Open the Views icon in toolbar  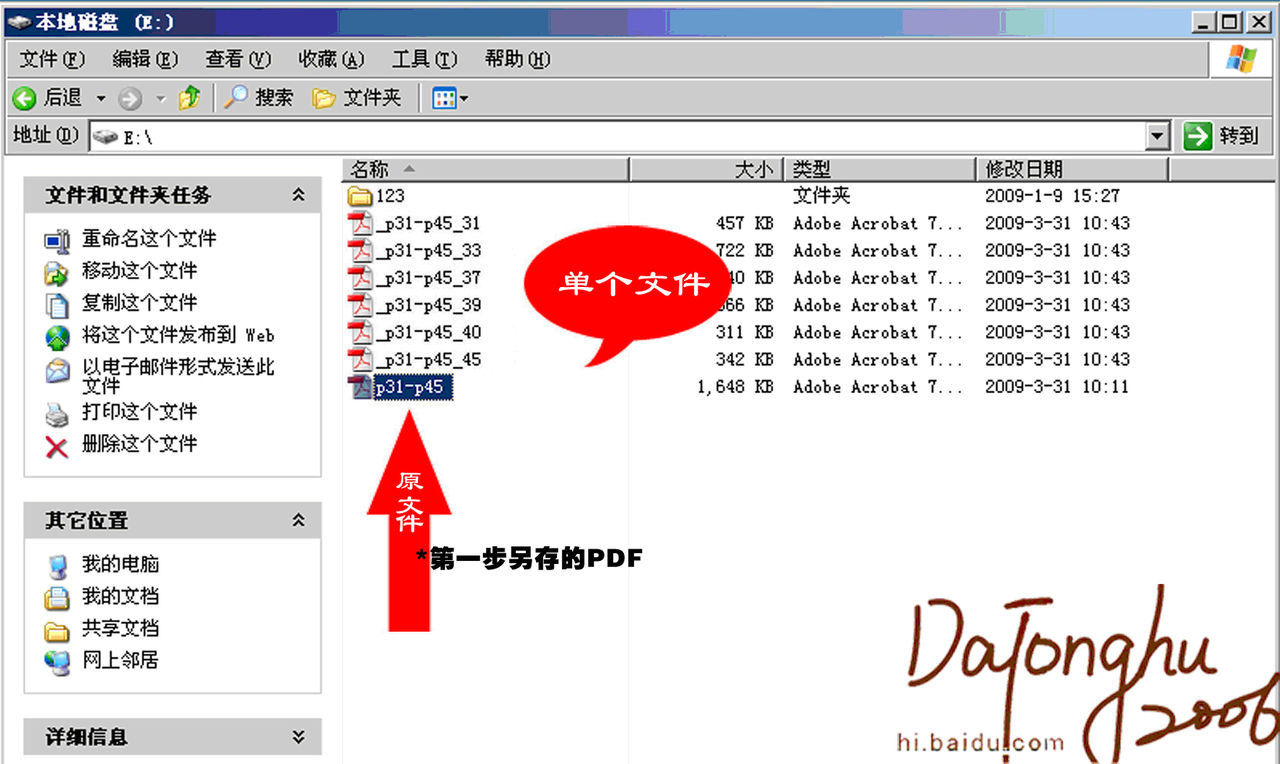pos(444,98)
